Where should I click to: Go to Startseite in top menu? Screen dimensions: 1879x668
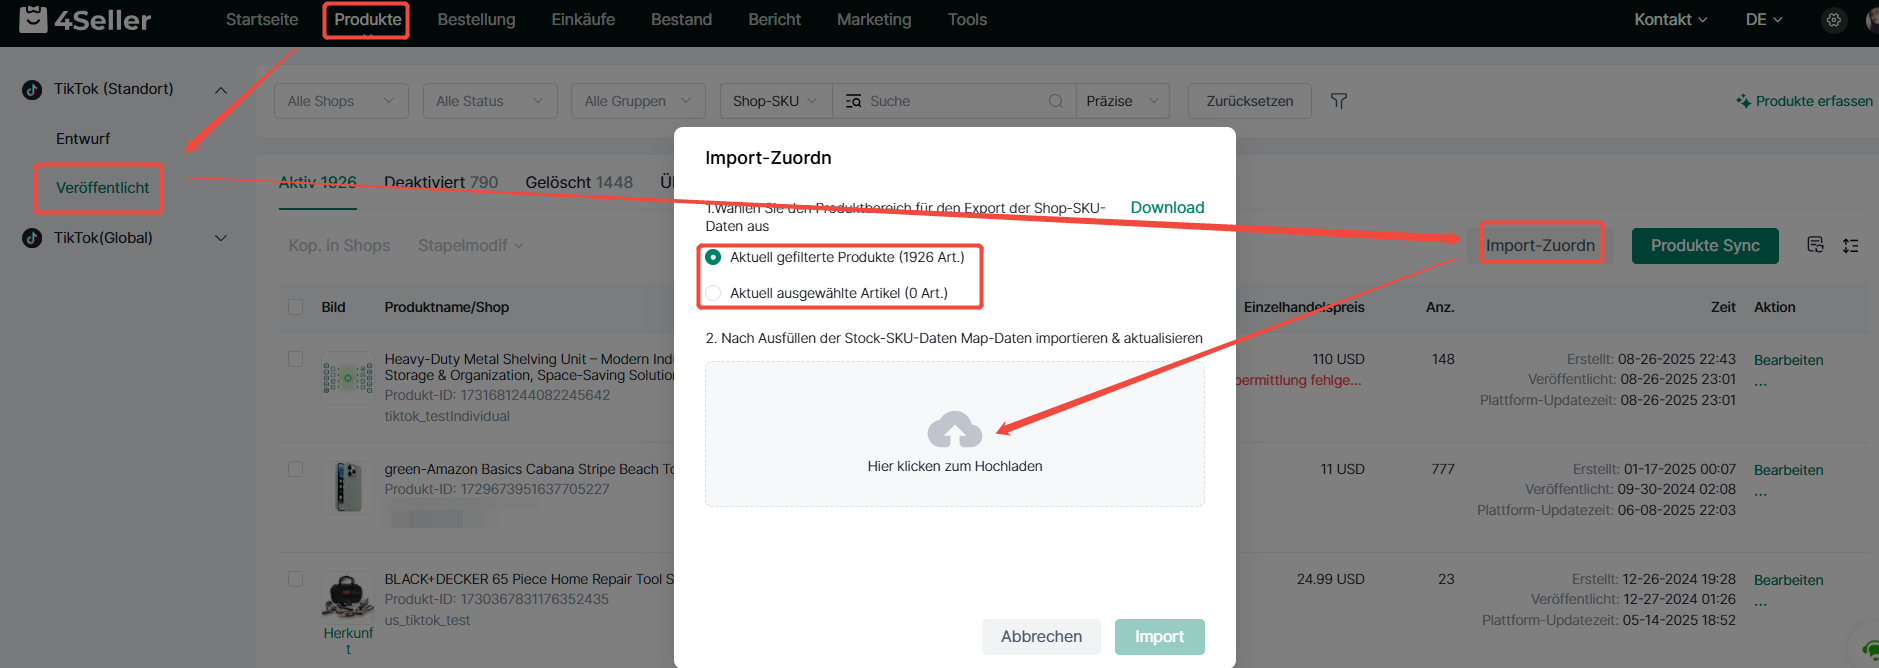click(262, 19)
